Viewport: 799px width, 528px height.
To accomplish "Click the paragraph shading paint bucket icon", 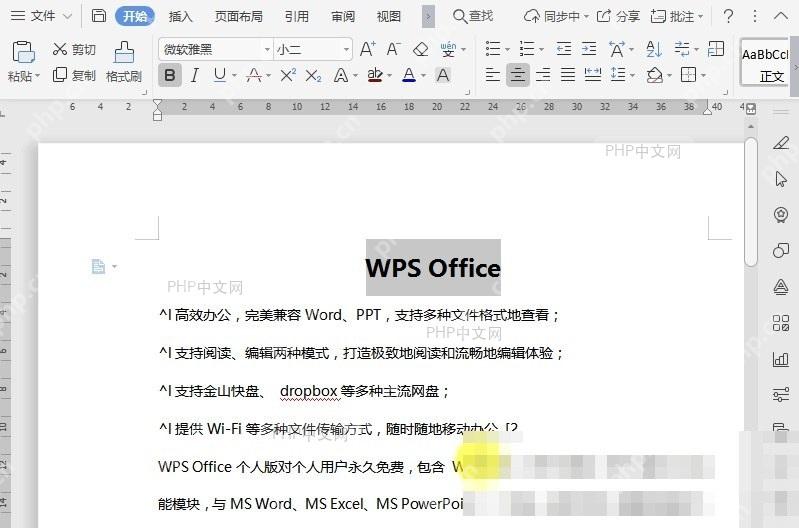I will pyautogui.click(x=654, y=75).
